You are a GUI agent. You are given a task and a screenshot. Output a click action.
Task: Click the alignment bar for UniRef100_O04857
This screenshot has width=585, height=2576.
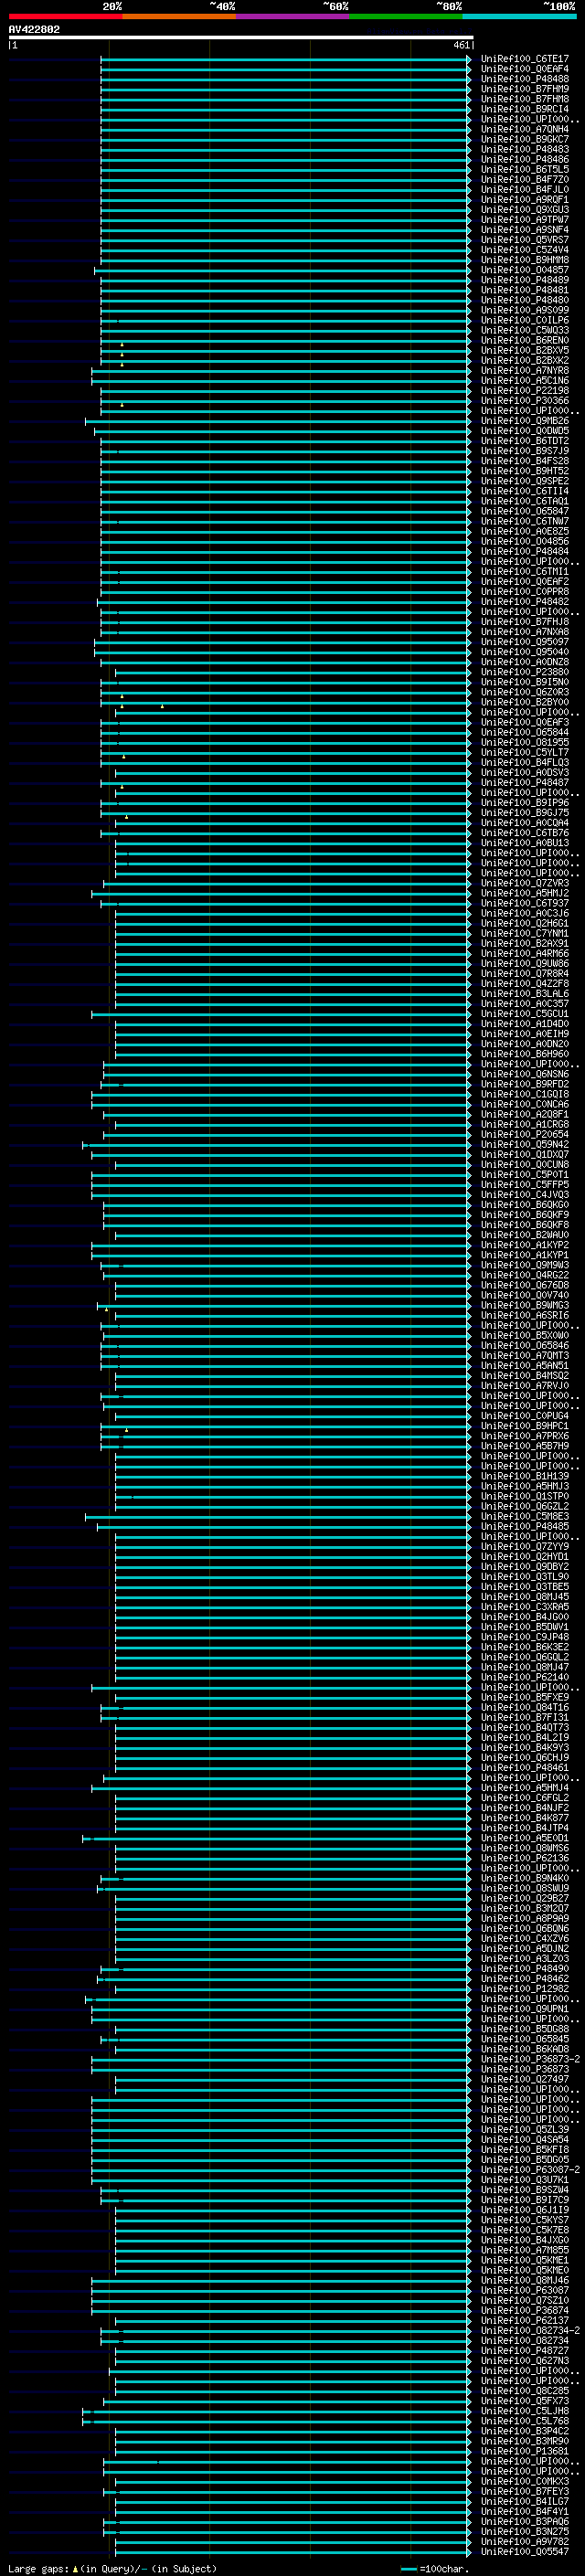click(x=283, y=270)
